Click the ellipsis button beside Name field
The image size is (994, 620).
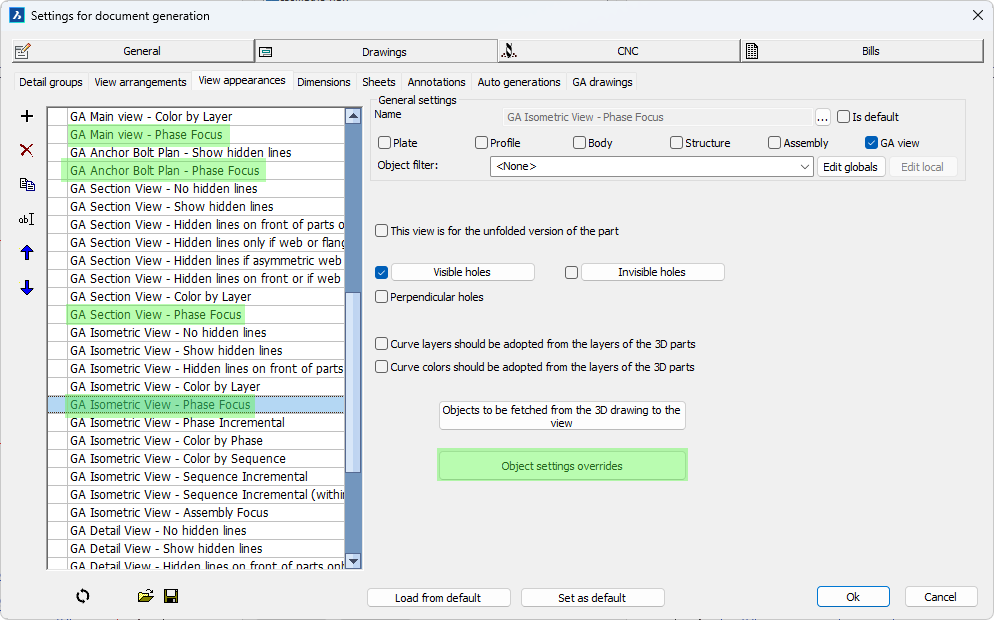(823, 117)
